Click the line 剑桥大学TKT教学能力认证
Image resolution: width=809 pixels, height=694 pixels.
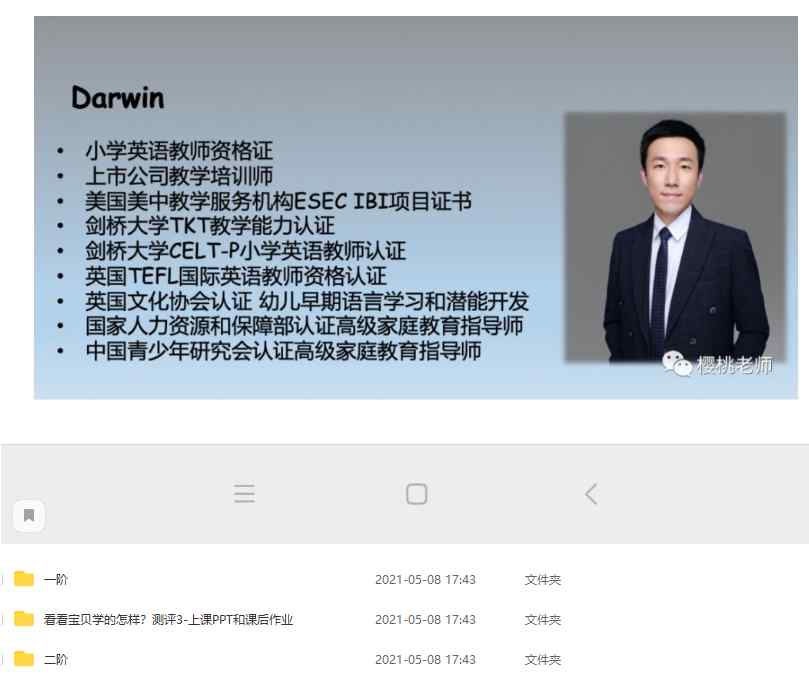pyautogui.click(x=210, y=225)
